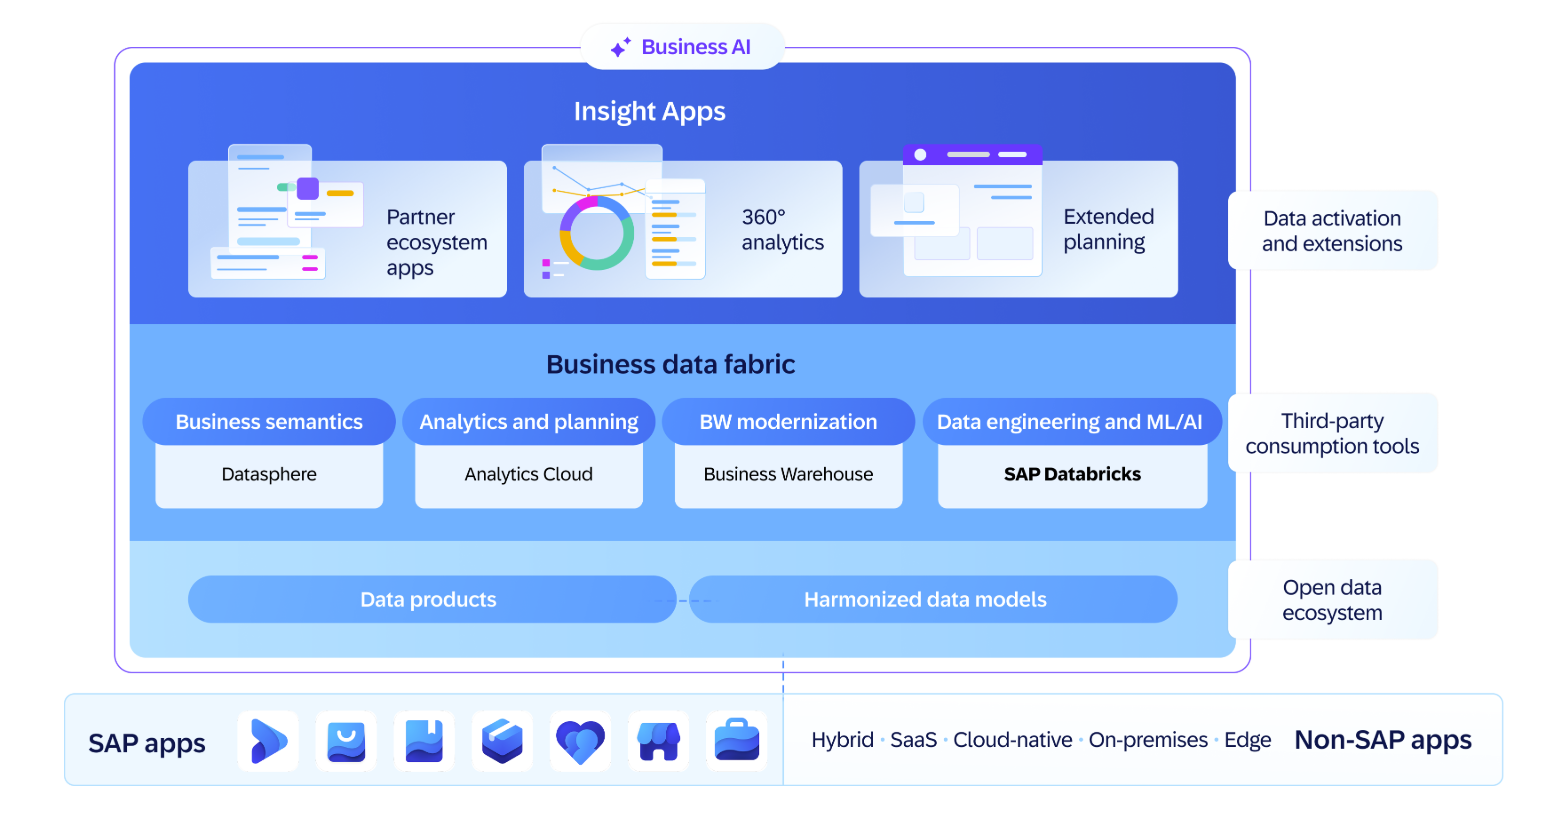Click the bookmark notebook SAP app icon
Screen dimensions: 1546x818
click(423, 741)
